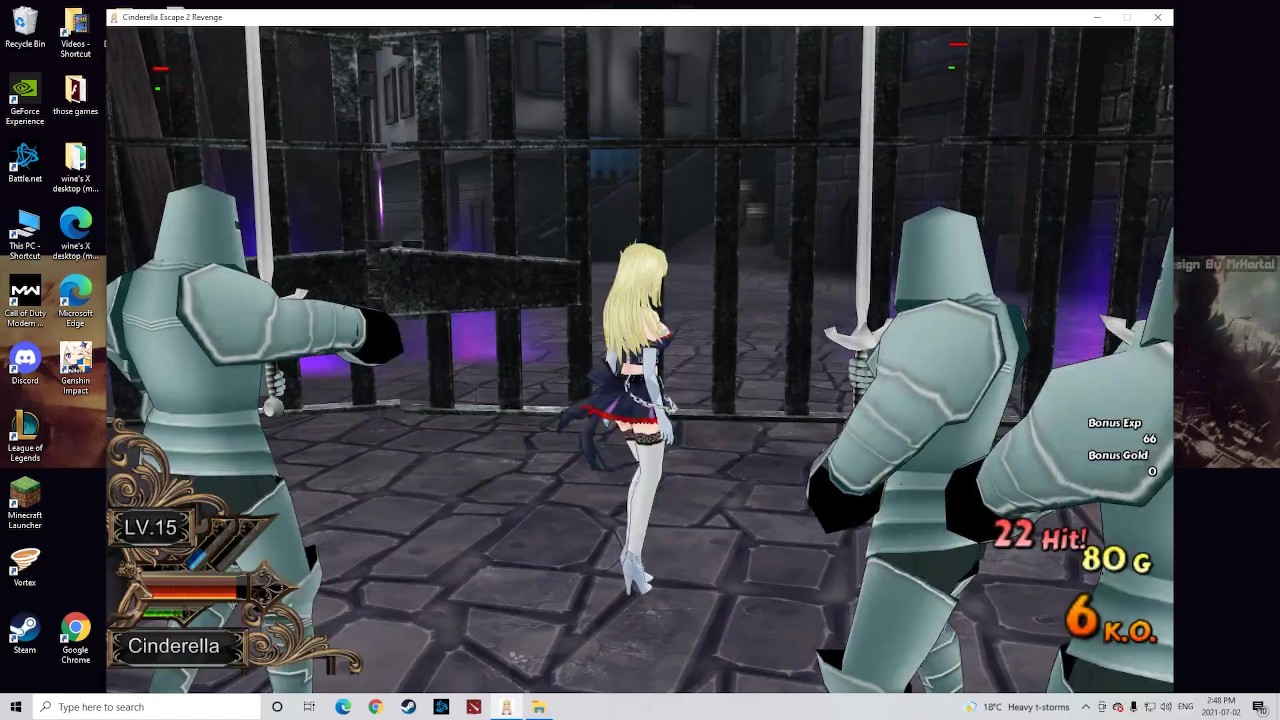Click the 'LV.15' level indicator

coord(150,528)
